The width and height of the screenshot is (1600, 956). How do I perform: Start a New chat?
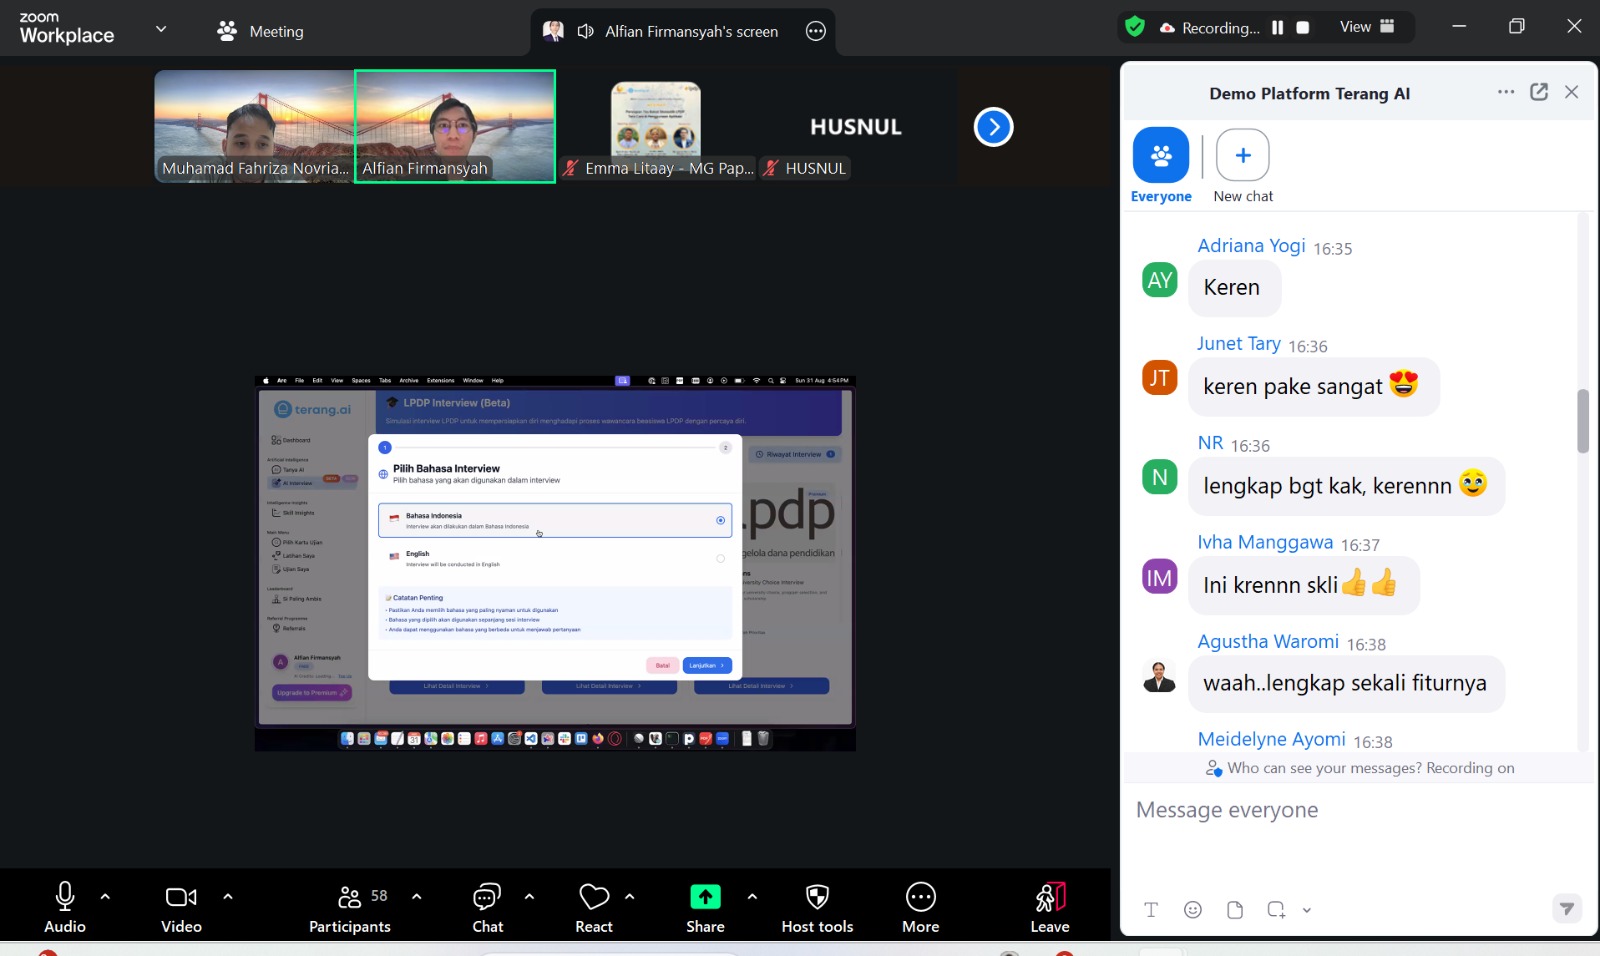(1243, 166)
